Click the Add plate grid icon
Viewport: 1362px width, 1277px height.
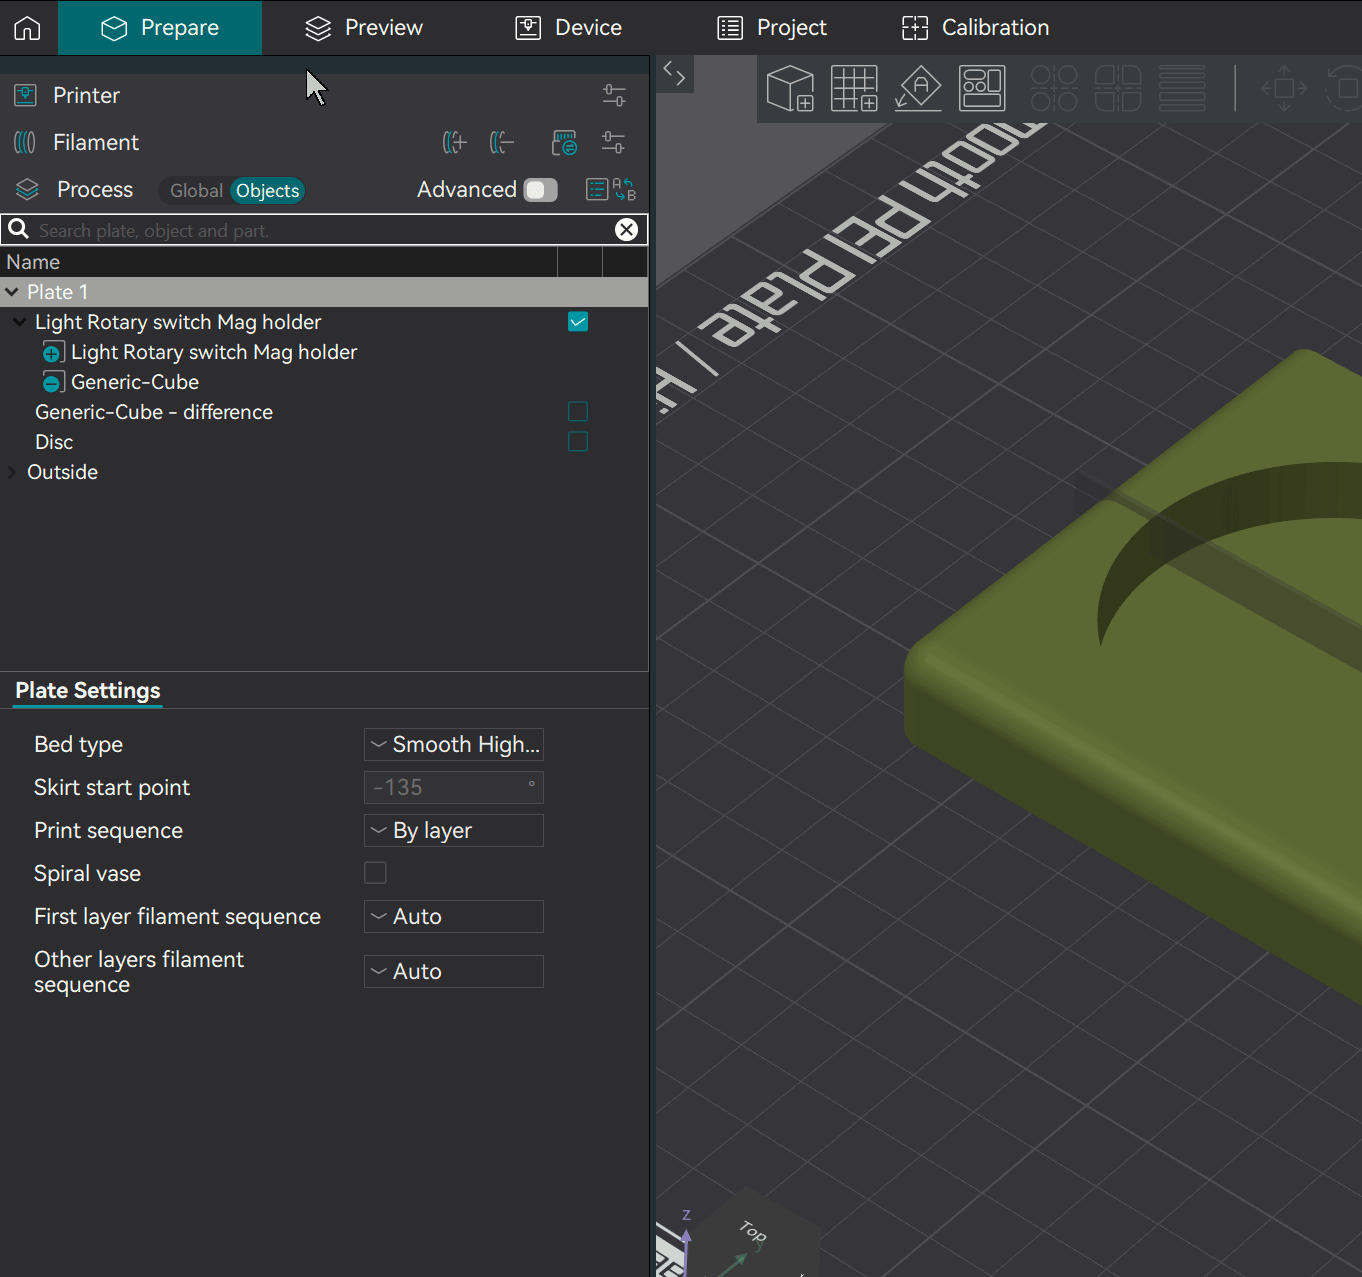pos(854,88)
